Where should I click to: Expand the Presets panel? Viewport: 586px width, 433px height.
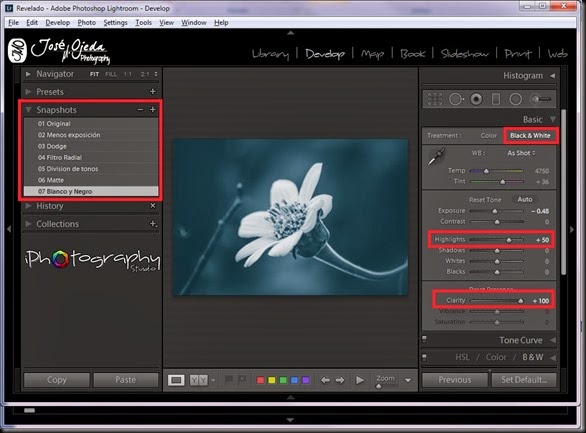[28, 92]
